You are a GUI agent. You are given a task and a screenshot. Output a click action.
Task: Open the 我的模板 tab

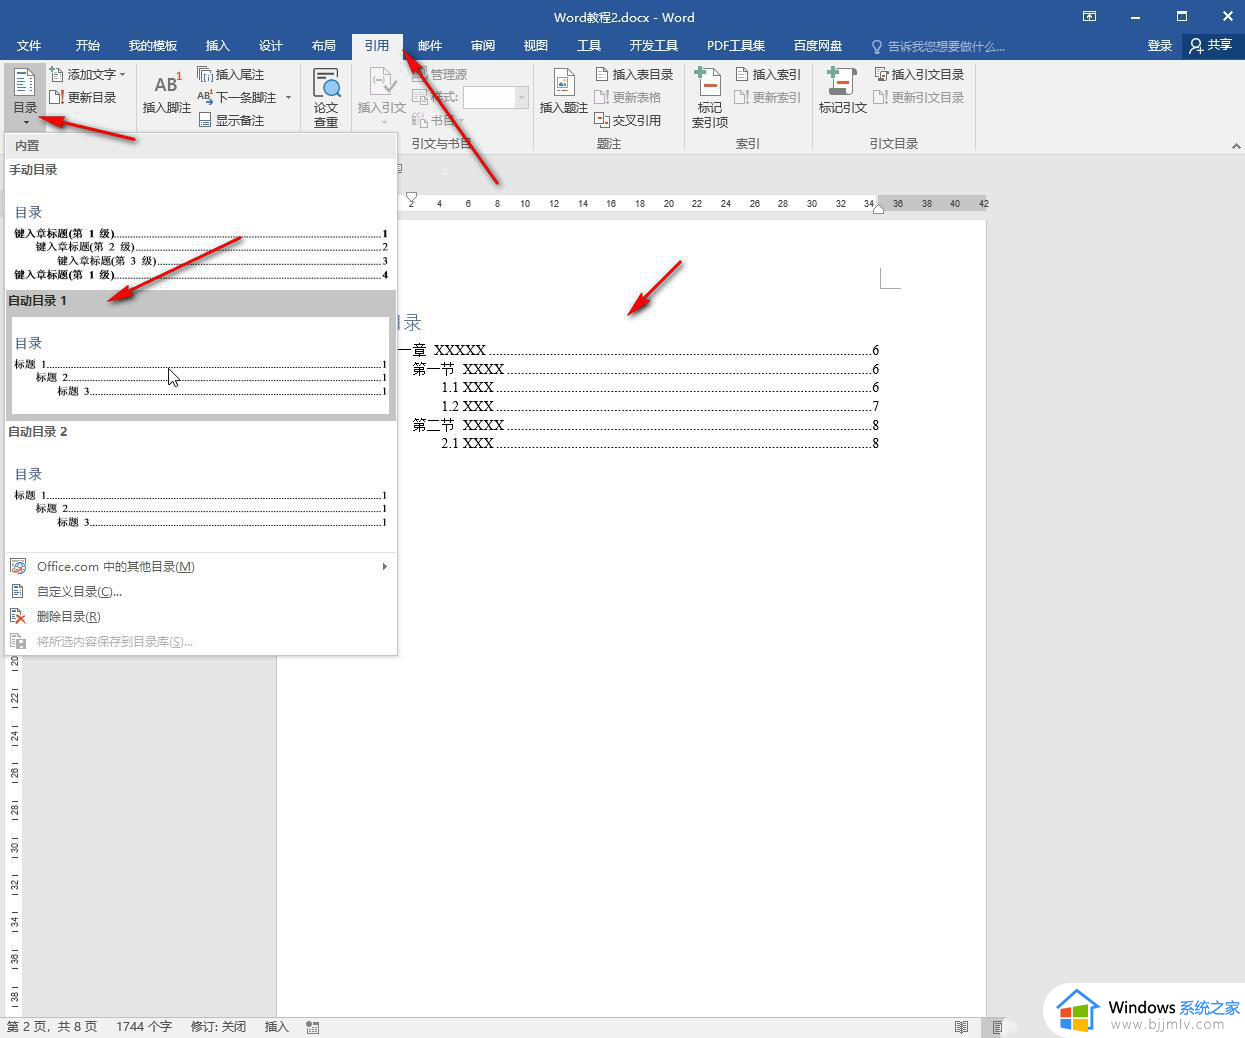pyautogui.click(x=152, y=45)
